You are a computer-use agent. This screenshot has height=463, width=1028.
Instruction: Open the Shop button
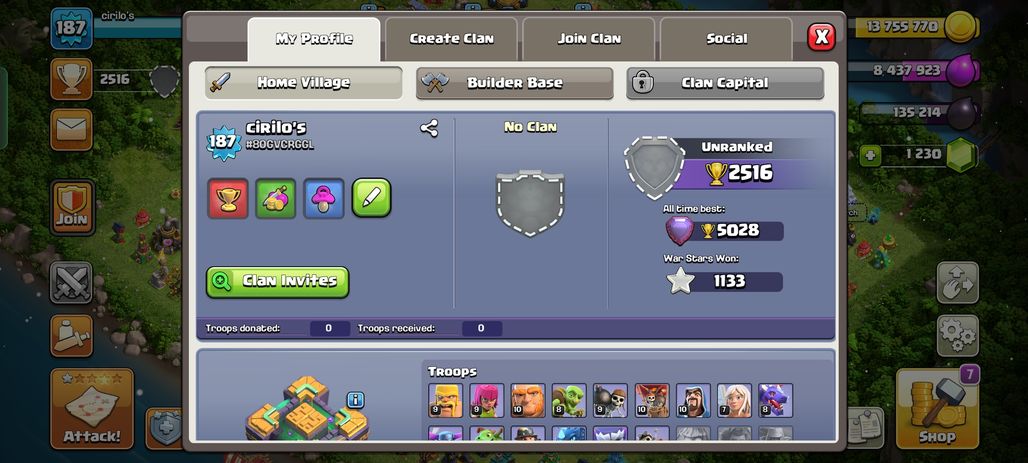click(938, 408)
